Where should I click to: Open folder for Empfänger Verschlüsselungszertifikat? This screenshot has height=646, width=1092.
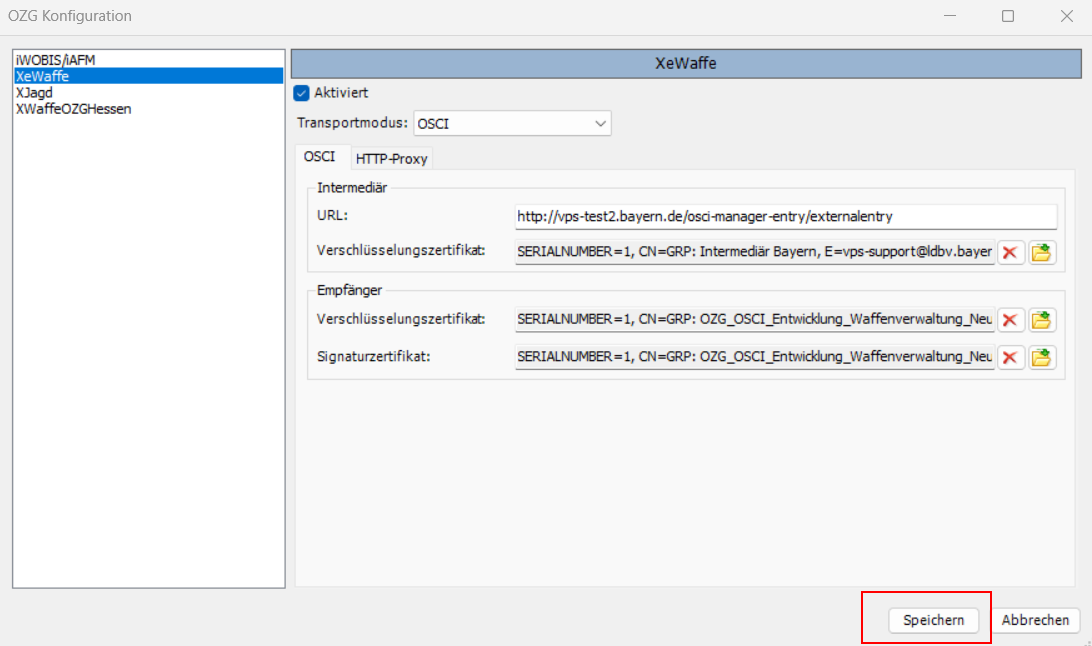[x=1042, y=320]
